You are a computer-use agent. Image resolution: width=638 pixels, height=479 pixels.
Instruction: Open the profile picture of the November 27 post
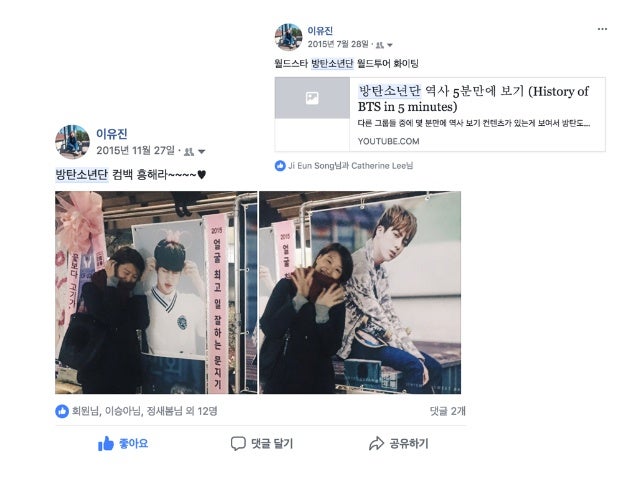[72, 142]
